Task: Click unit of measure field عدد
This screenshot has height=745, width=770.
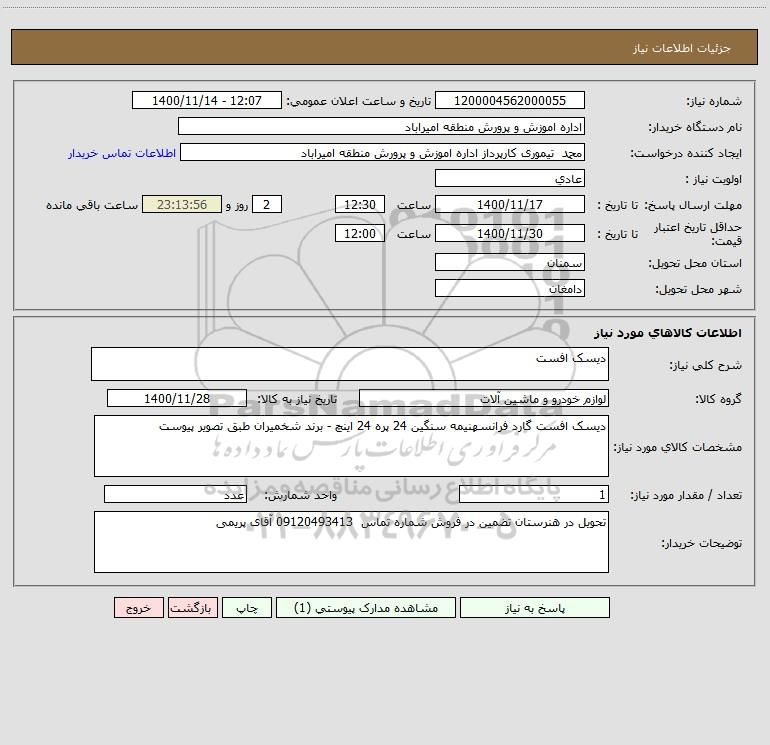Action: pos(175,495)
